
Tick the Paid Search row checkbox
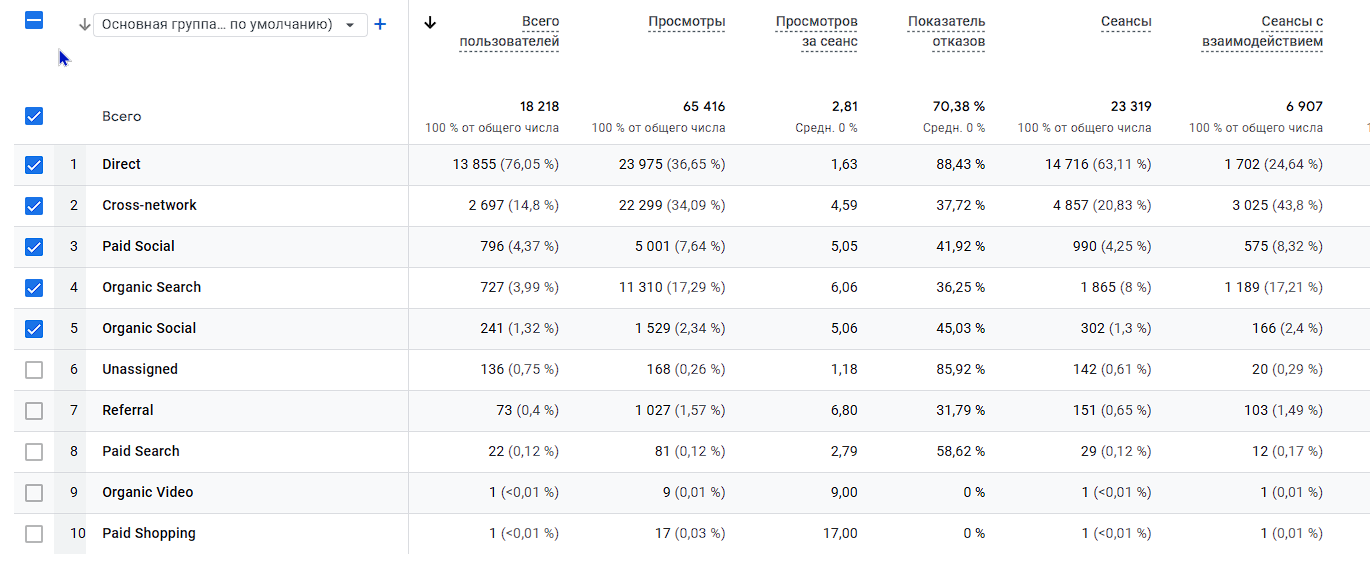[34, 452]
